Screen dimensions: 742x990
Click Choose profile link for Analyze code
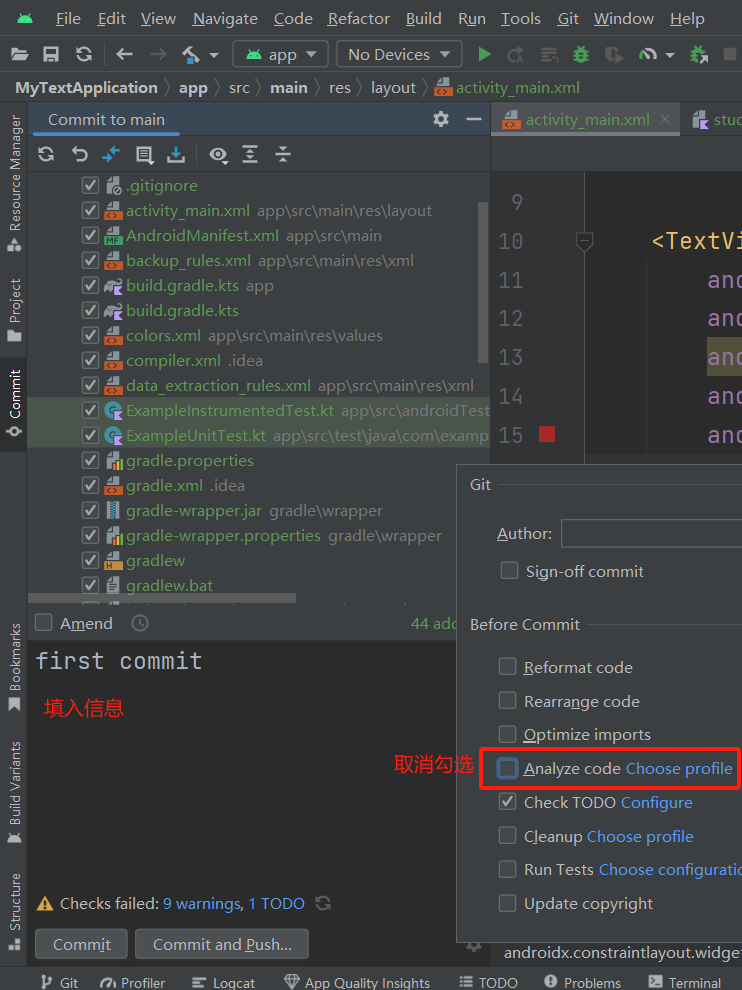click(x=679, y=768)
